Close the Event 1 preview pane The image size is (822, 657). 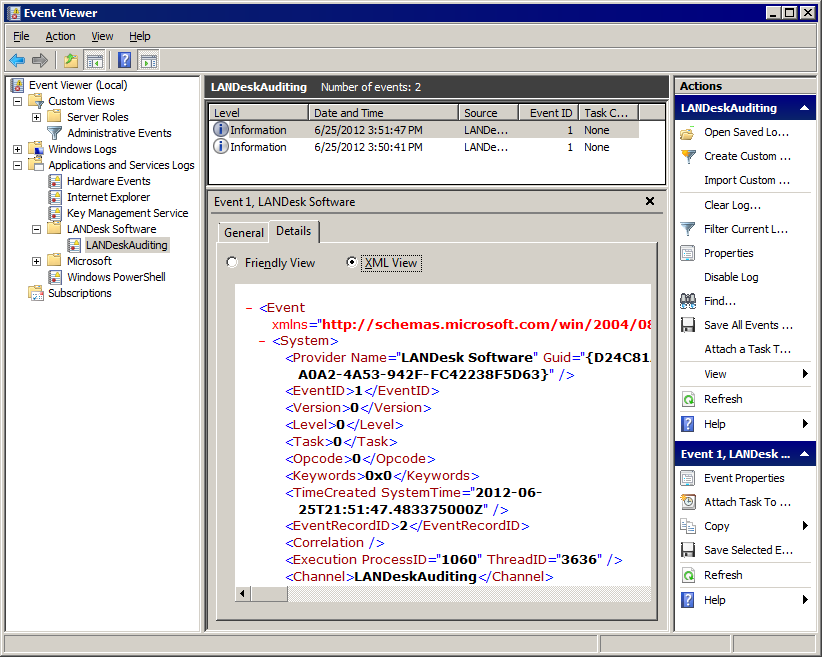point(650,201)
